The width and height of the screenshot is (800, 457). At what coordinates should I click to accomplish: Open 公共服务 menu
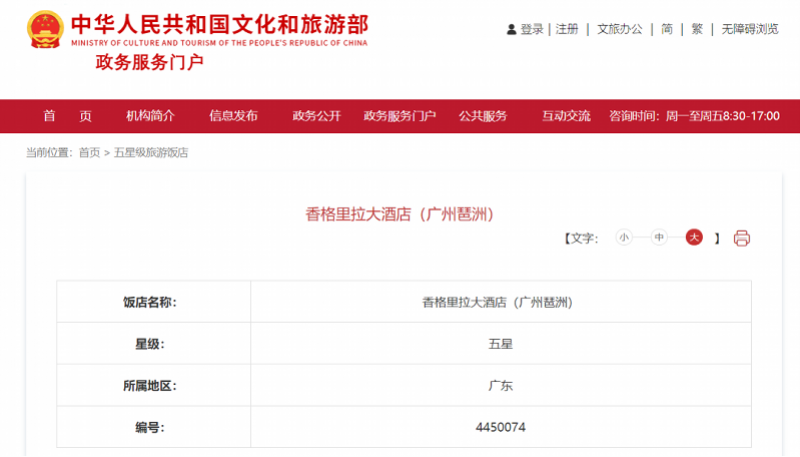click(483, 116)
